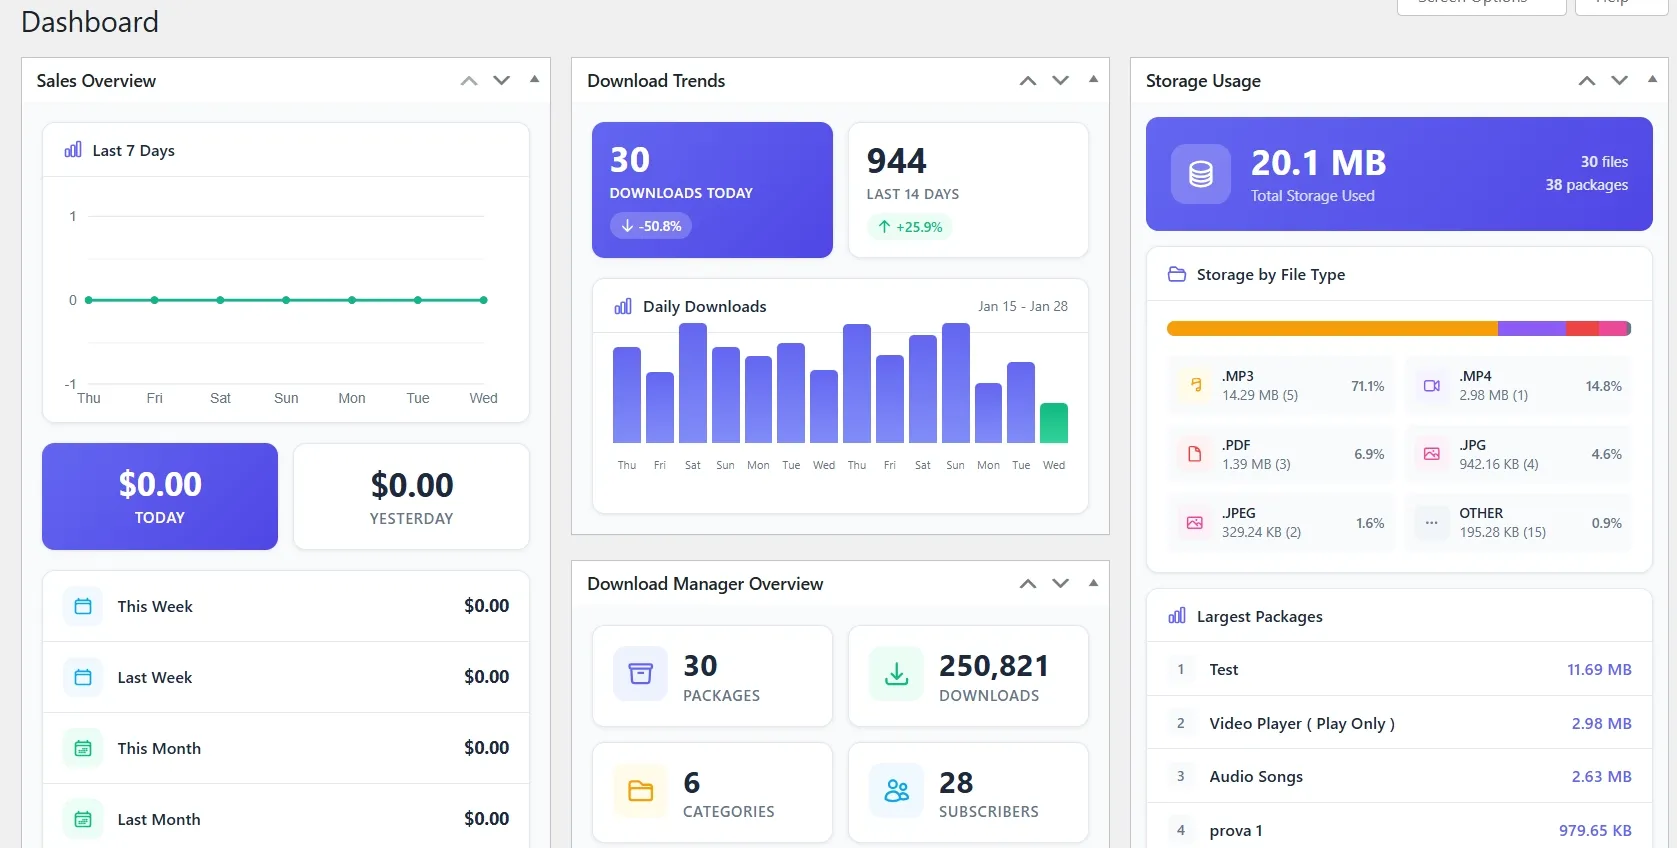Screen dimensions: 1677x848
Task: Collapse the Download Manager Overview panel
Action: click(x=1093, y=583)
